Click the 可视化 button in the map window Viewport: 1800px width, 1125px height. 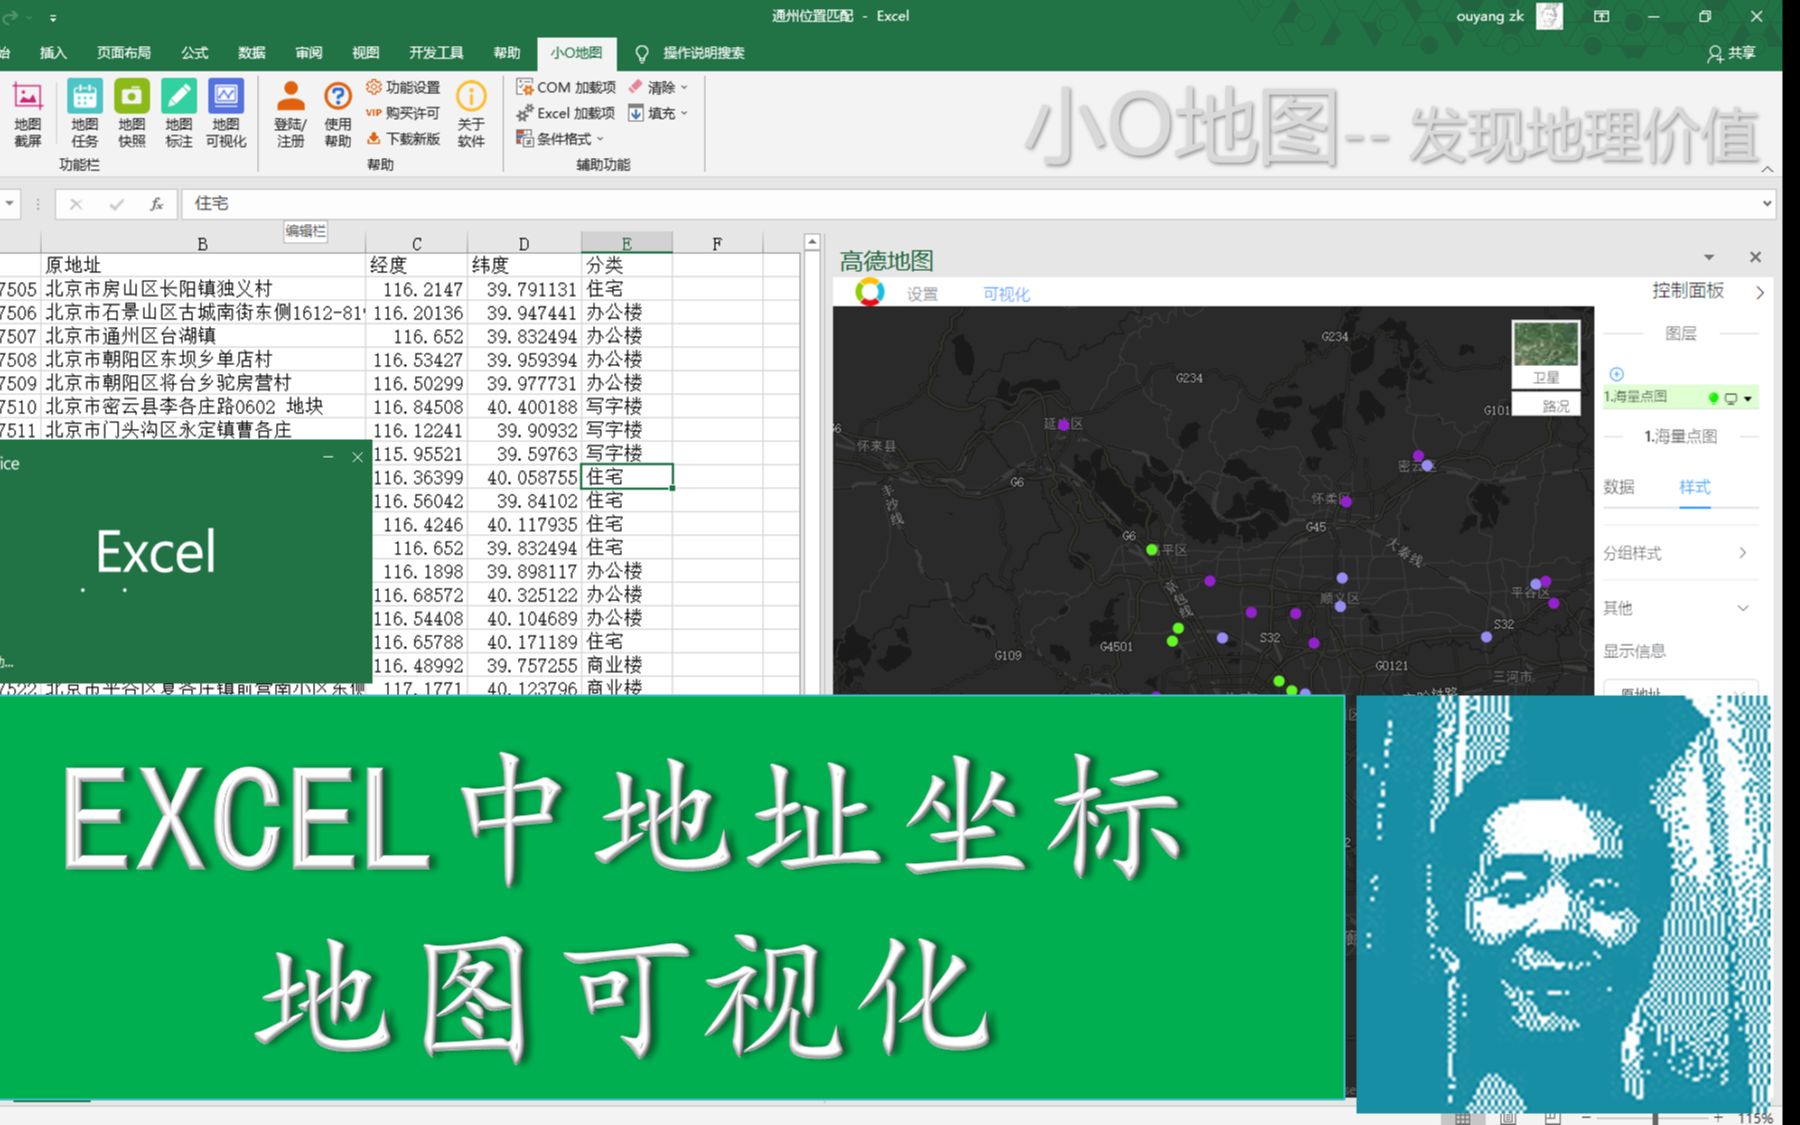pos(1007,294)
